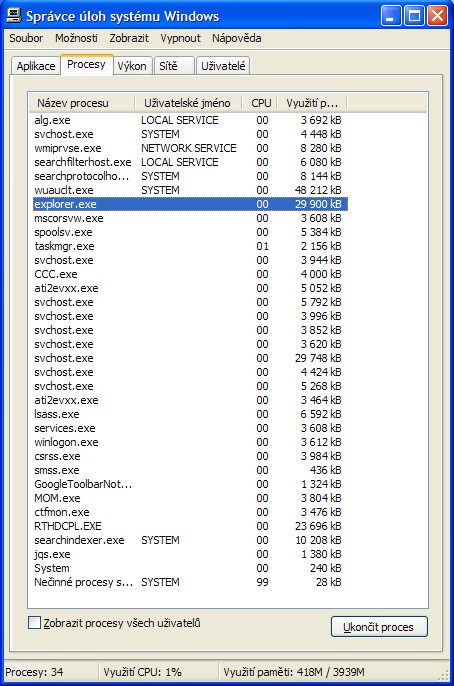This screenshot has height=686, width=454.
Task: Select the alg.exe process row
Action: (x=190, y=120)
